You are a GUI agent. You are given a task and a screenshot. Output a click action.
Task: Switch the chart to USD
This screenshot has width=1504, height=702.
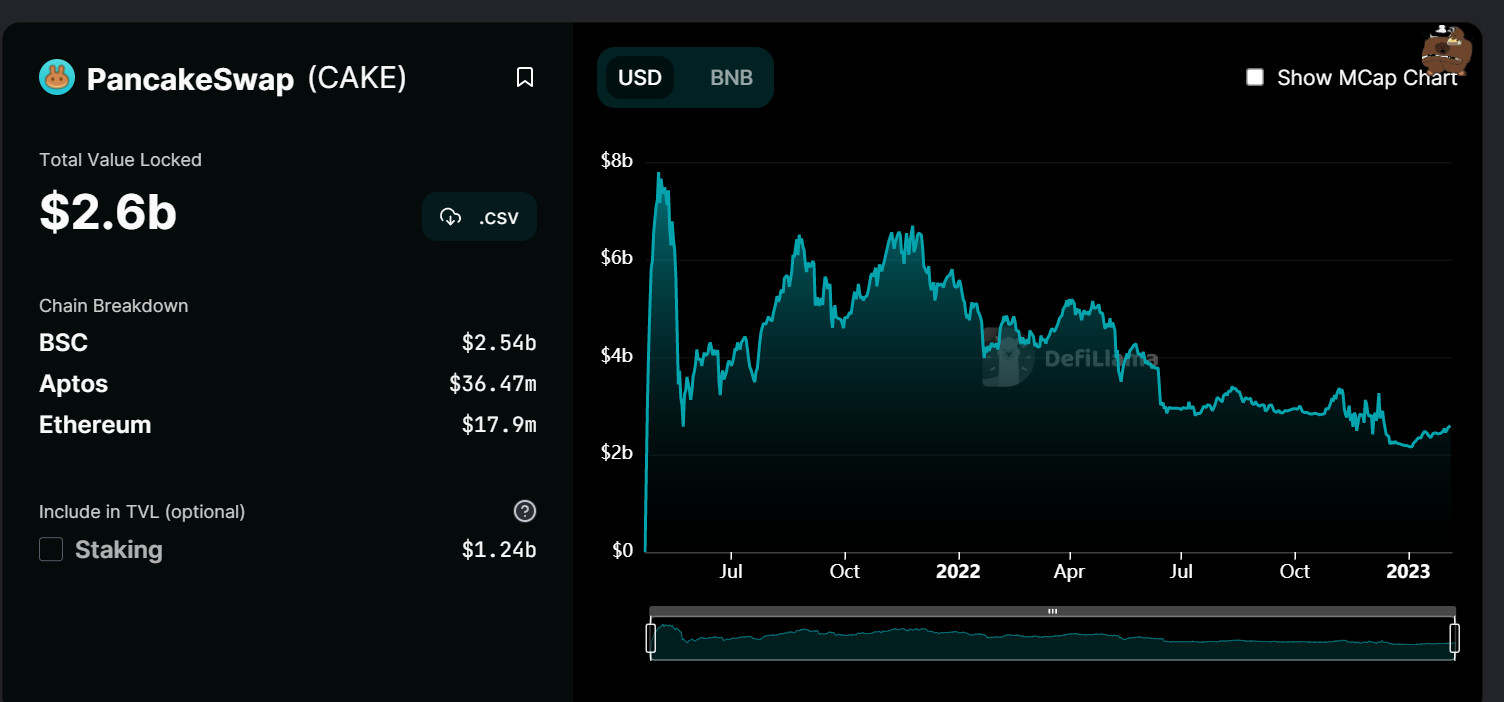(640, 77)
